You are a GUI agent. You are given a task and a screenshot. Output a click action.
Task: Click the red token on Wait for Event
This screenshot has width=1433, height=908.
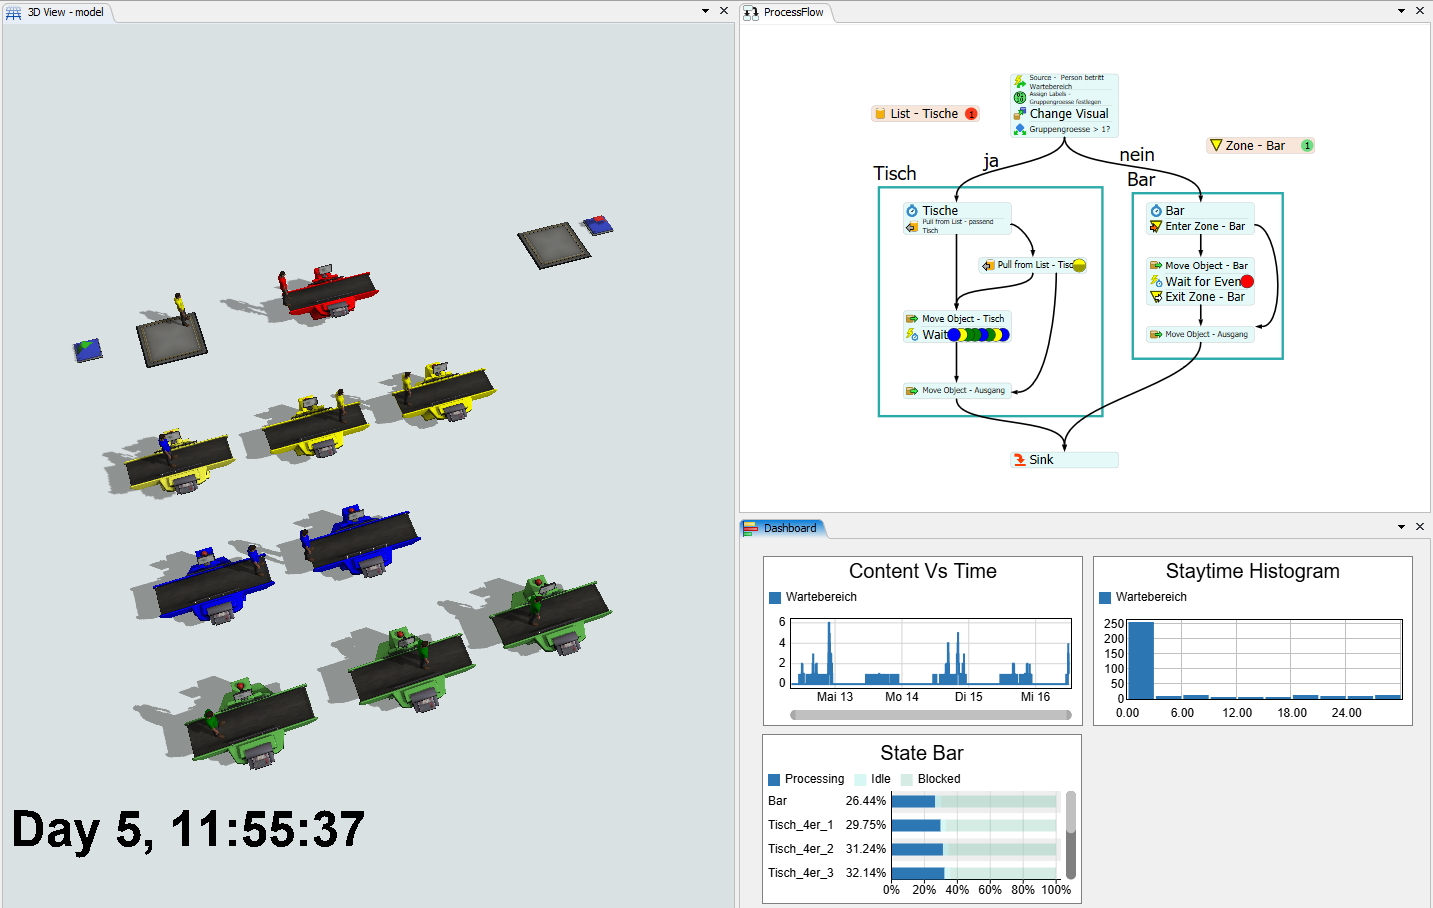click(1247, 282)
